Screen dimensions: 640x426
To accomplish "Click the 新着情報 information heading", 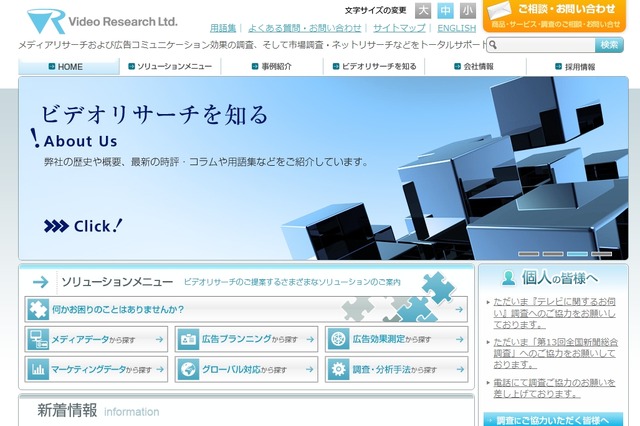I will [x=98, y=410].
